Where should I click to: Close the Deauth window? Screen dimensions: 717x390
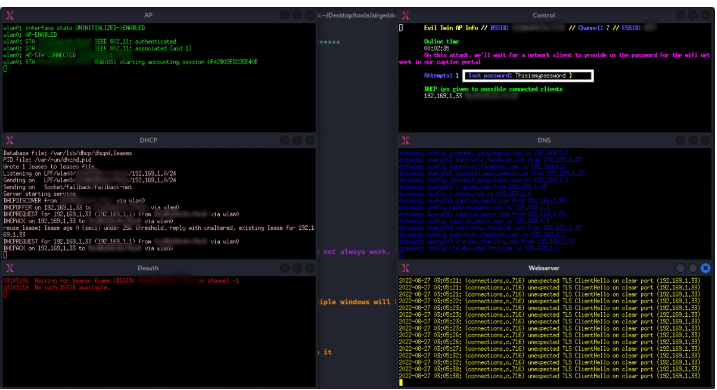click(310, 268)
